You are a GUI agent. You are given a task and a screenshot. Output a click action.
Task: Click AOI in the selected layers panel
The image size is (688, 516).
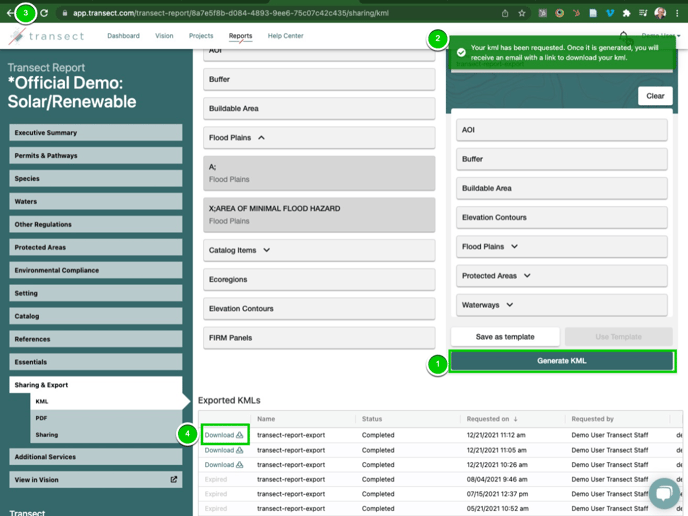click(x=562, y=130)
